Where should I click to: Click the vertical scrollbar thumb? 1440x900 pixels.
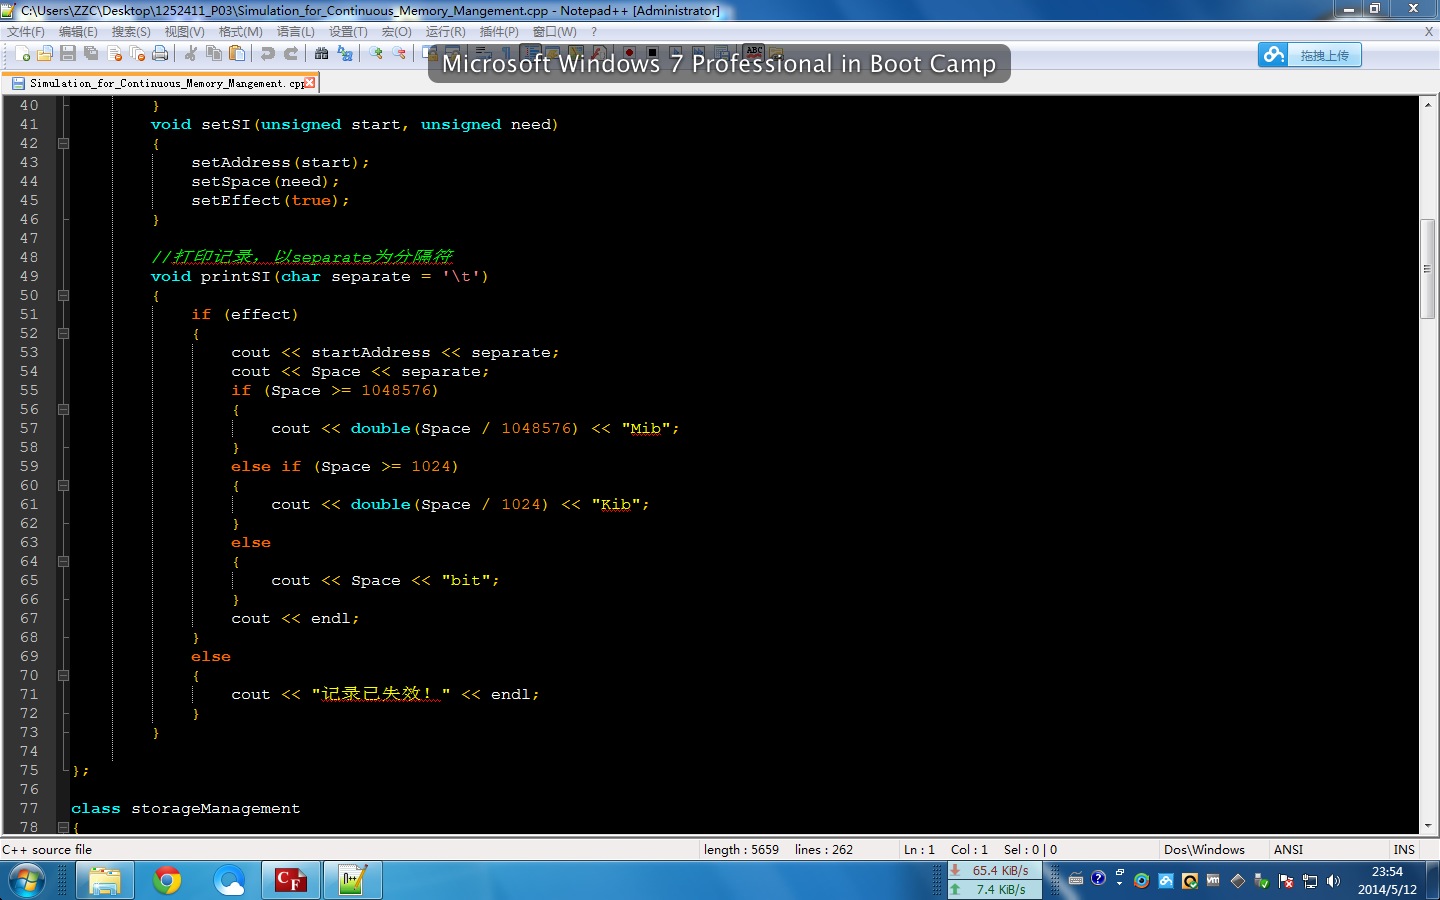[x=1428, y=268]
